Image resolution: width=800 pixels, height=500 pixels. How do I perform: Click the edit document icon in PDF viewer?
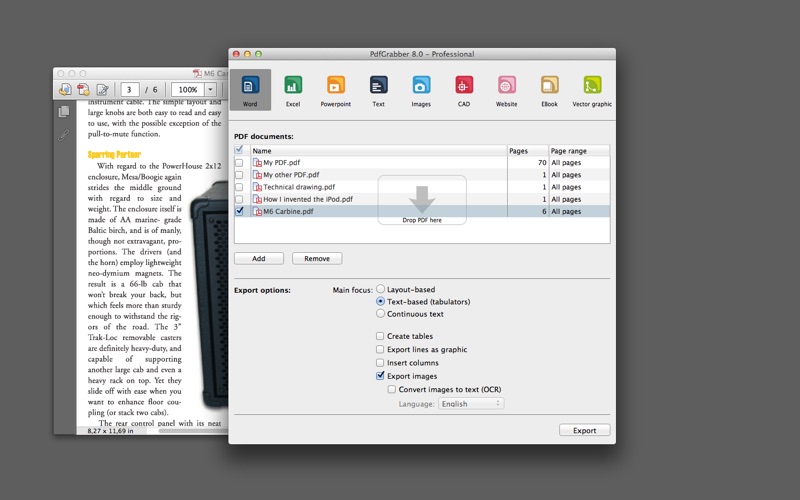pyautogui.click(x=102, y=90)
